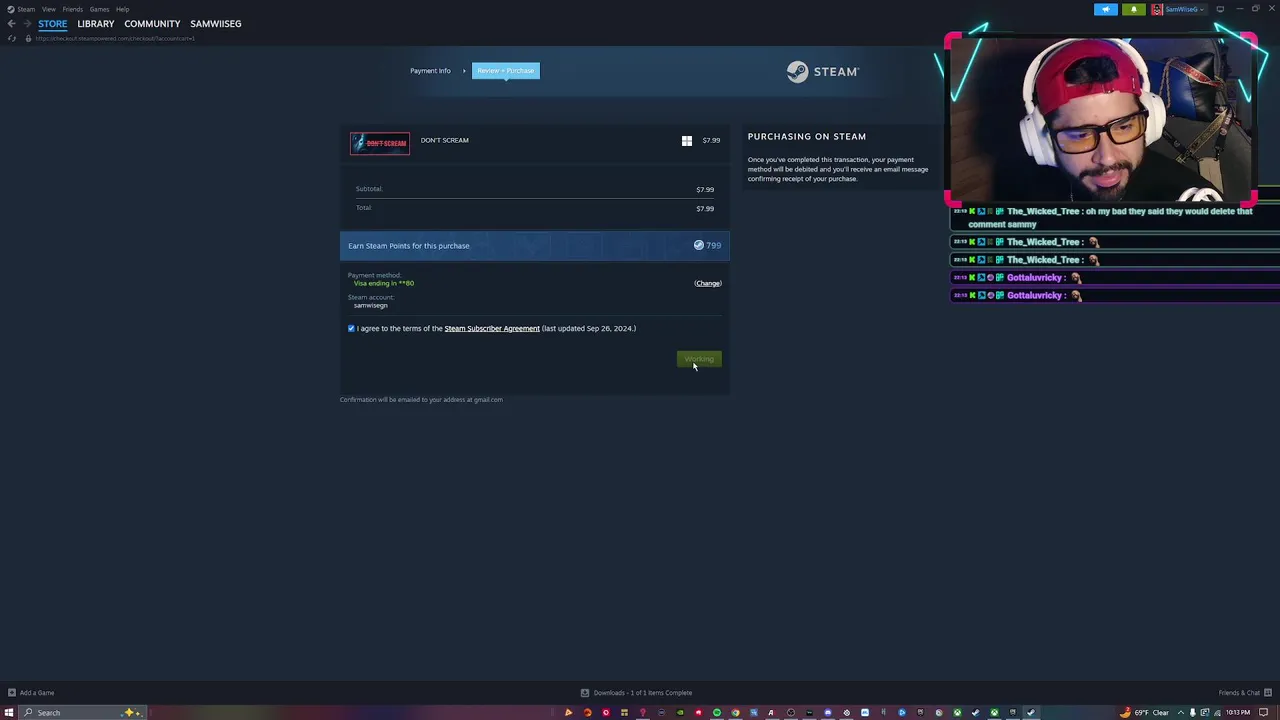Click the taskbar clock 10:13 PM
The height and width of the screenshot is (720, 1280).
(1238, 712)
